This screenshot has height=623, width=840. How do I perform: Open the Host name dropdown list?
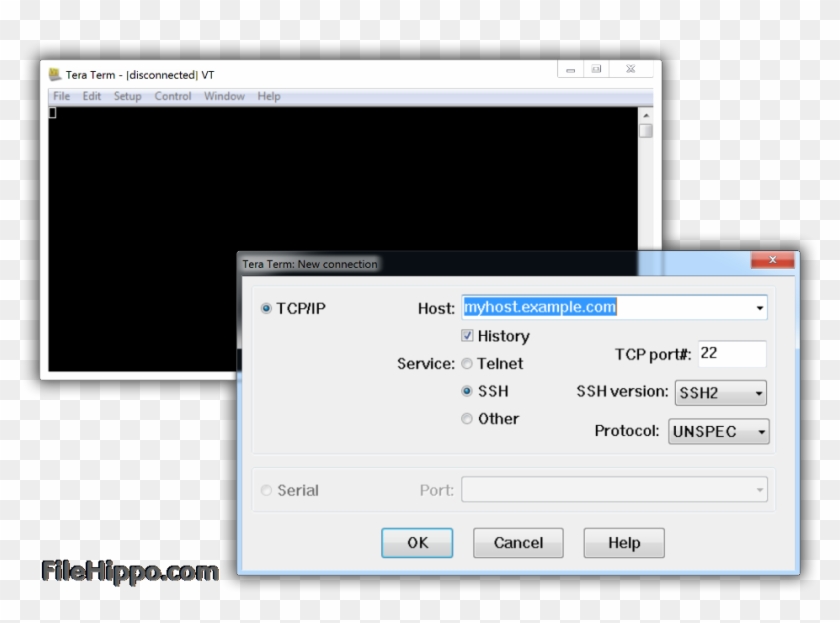[757, 308]
